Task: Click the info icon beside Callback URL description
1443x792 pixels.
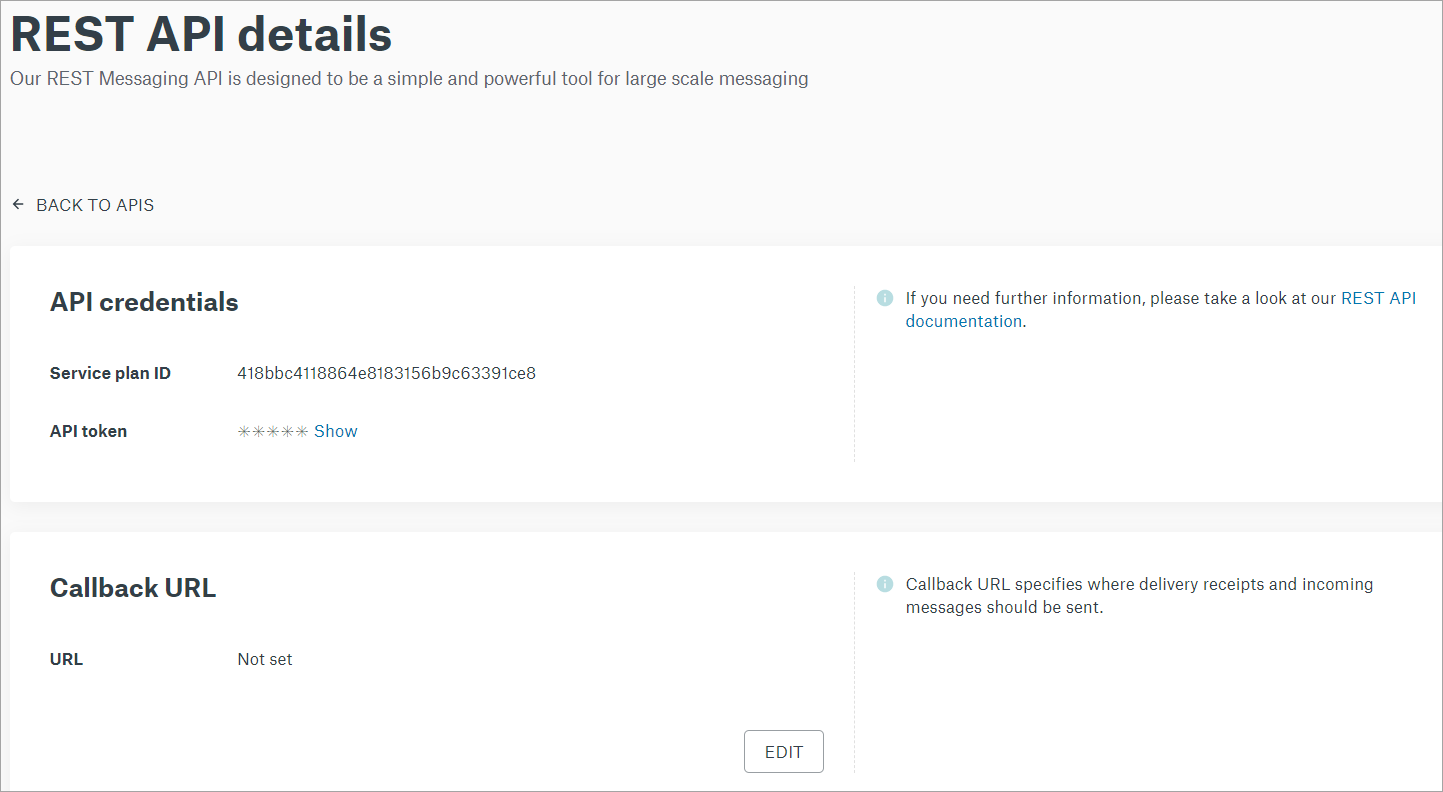Action: click(884, 584)
